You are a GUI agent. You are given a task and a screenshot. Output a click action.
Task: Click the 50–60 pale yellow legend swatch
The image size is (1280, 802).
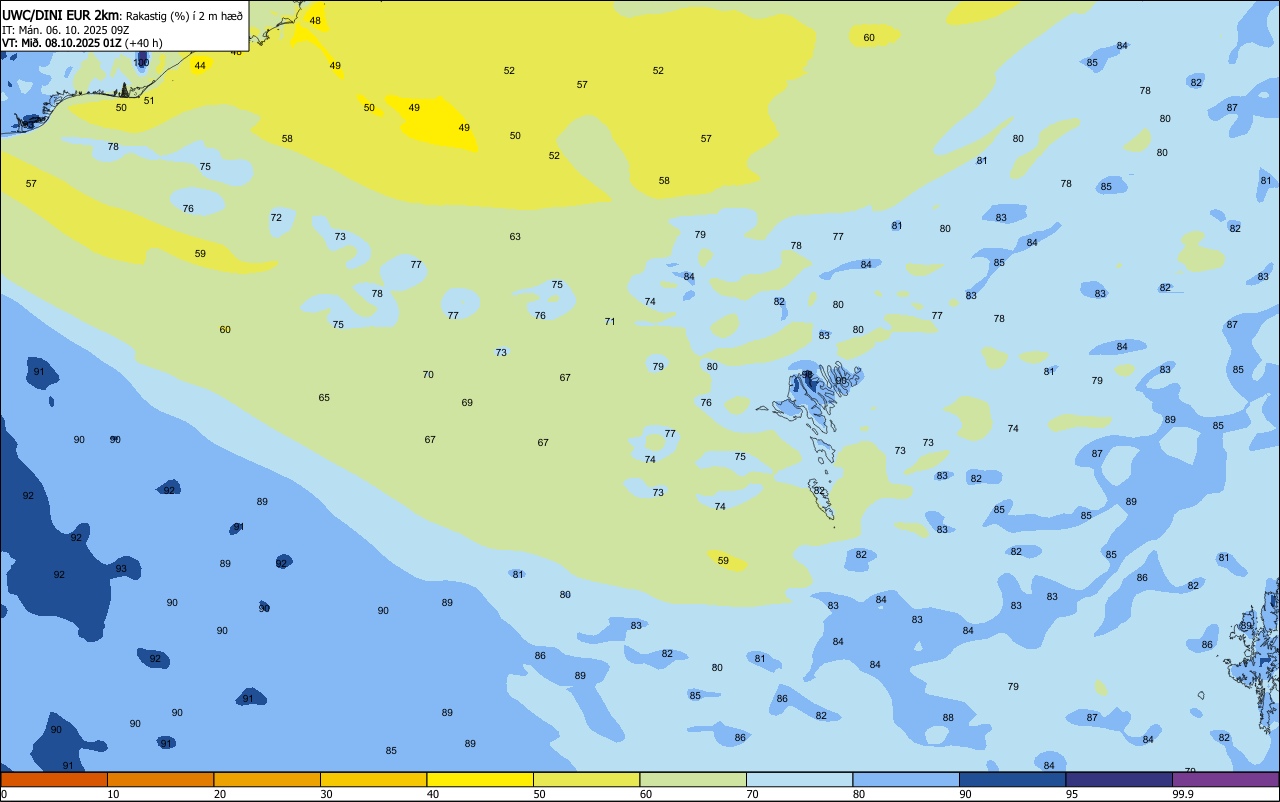pos(586,779)
